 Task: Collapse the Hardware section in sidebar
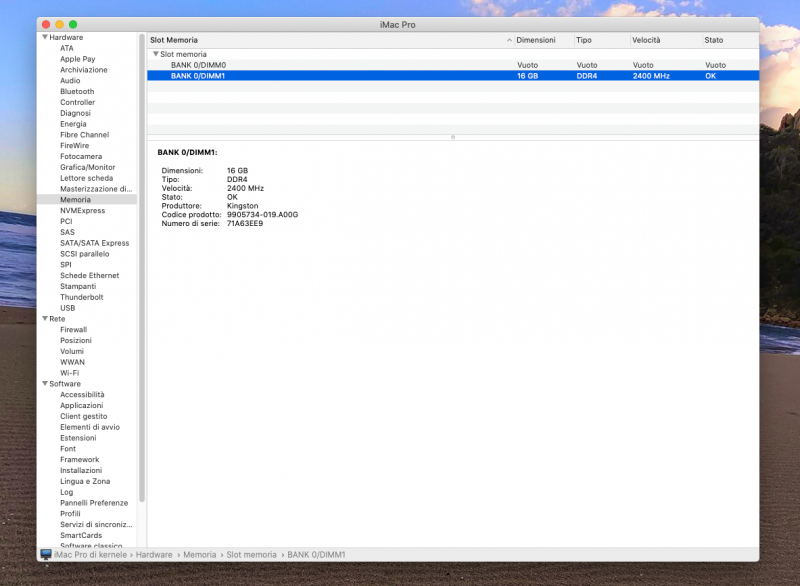click(x=44, y=37)
